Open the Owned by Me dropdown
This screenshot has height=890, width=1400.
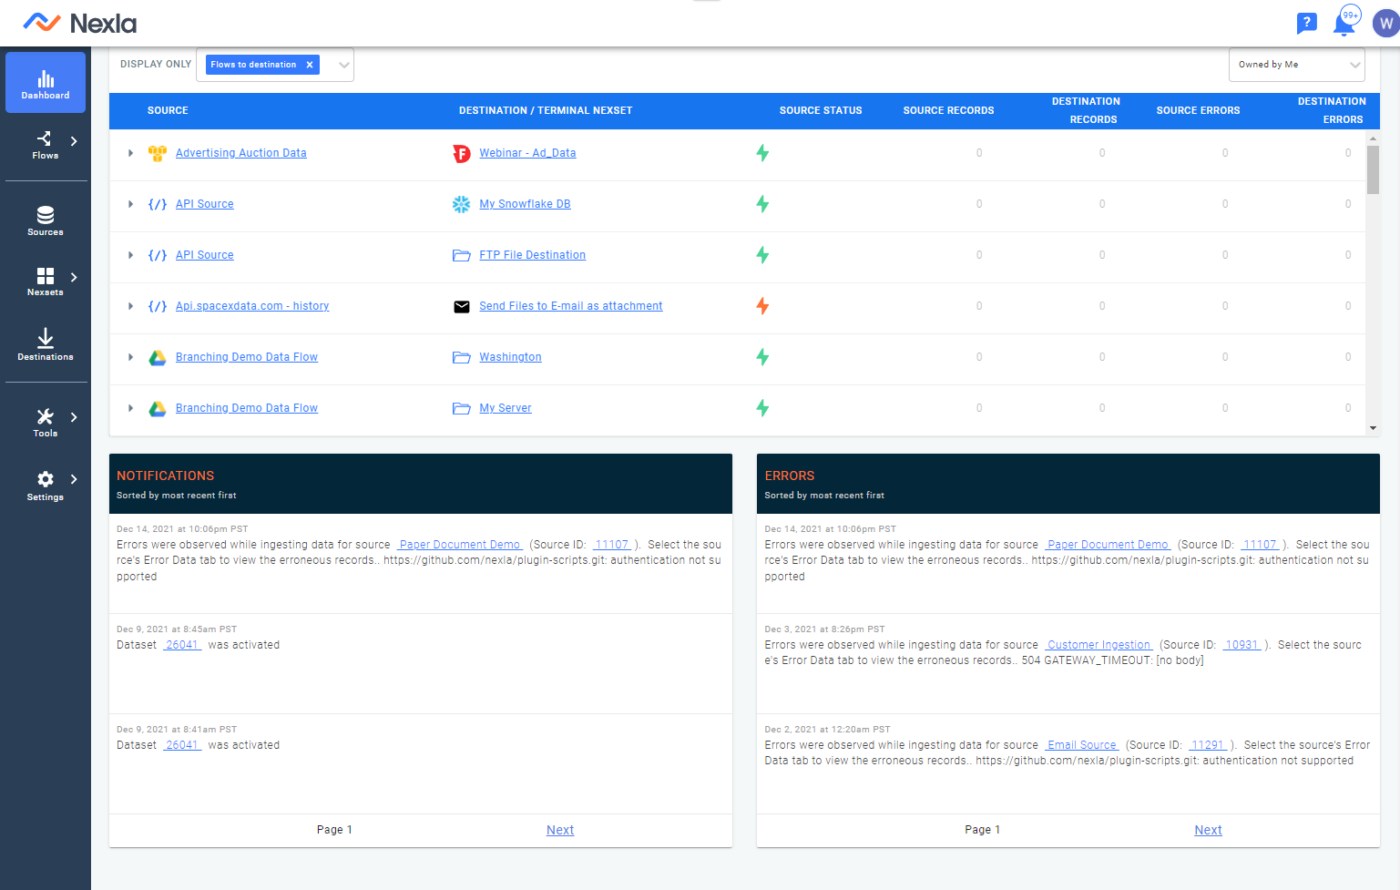[x=1296, y=64]
